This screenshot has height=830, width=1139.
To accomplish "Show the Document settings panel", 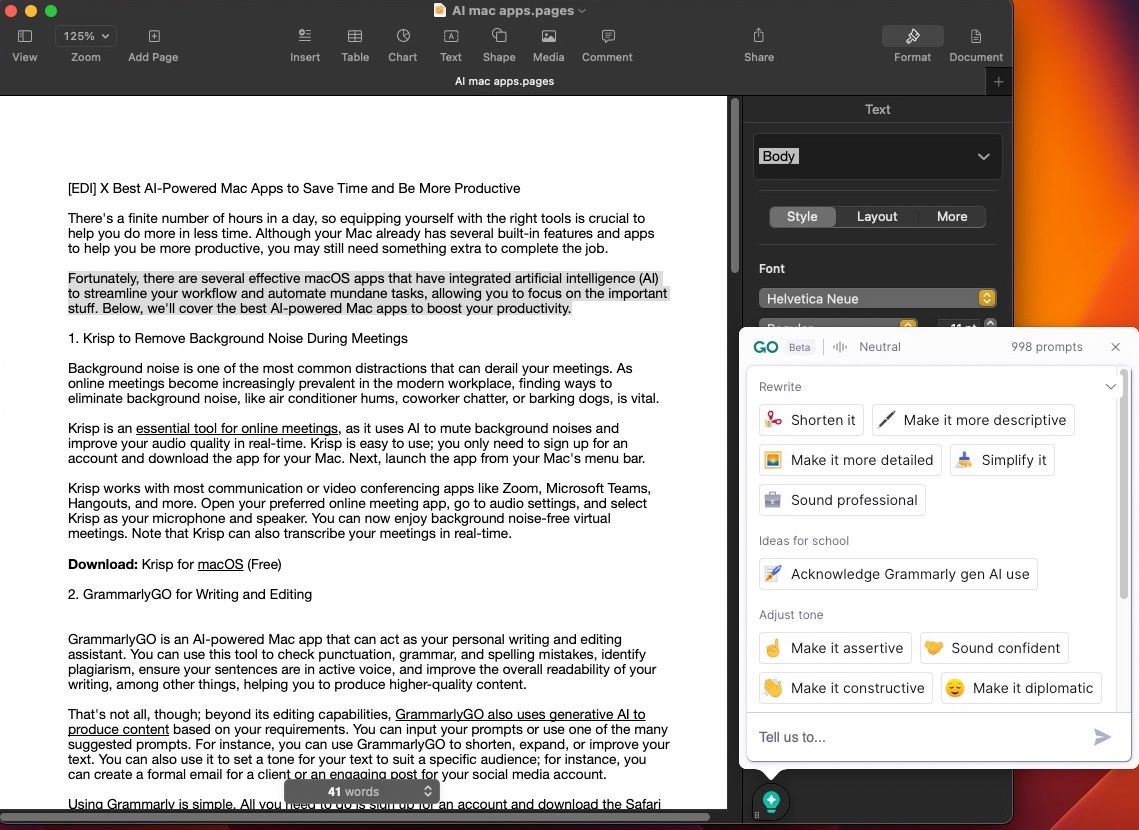I will click(x=975, y=44).
